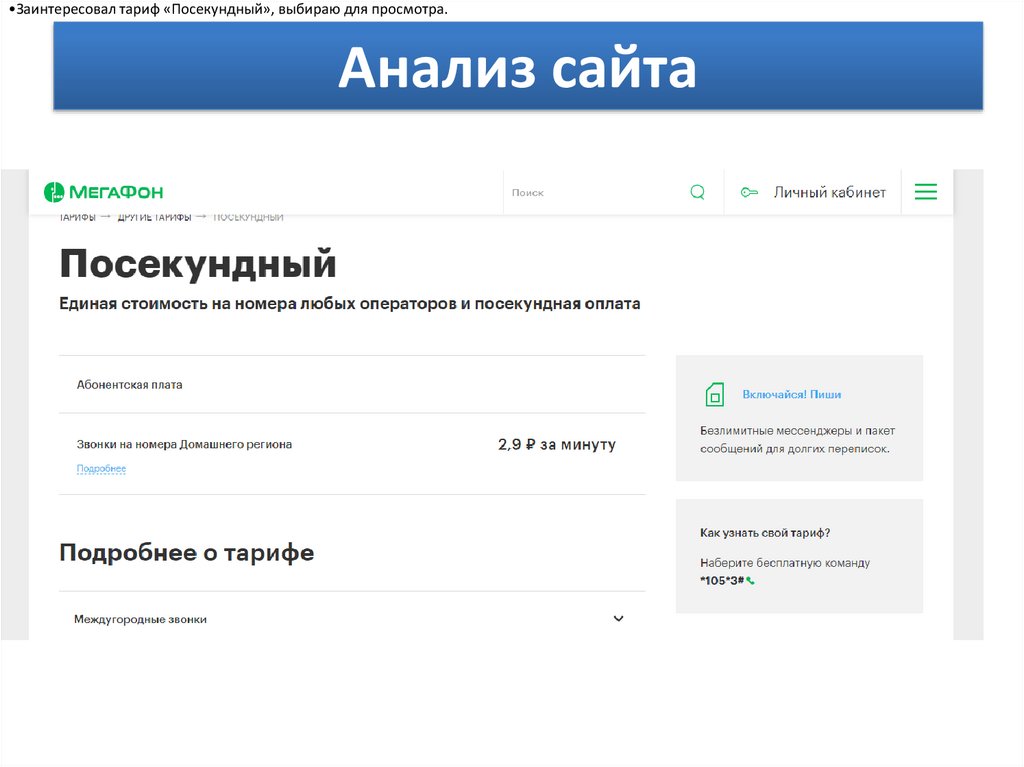Click the *105*3# command text
The width and height of the screenshot is (1024, 767).
coord(721,581)
